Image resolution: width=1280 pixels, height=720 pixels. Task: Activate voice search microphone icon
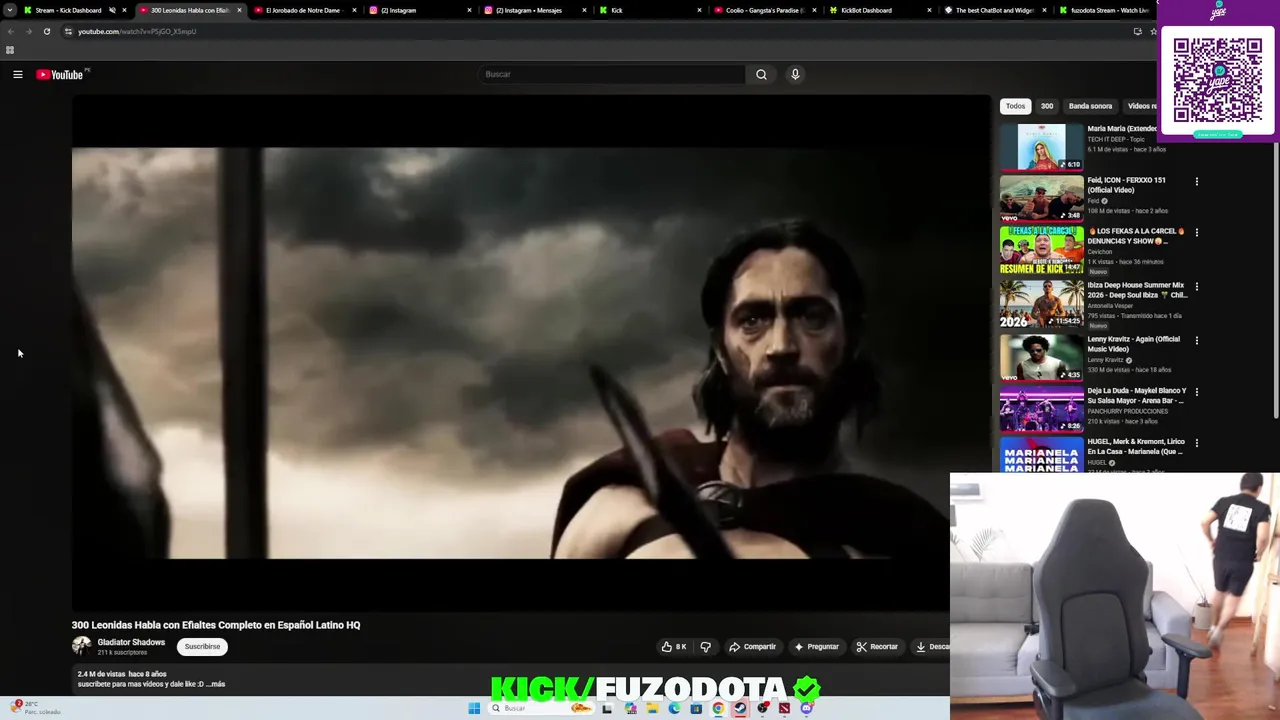(795, 74)
